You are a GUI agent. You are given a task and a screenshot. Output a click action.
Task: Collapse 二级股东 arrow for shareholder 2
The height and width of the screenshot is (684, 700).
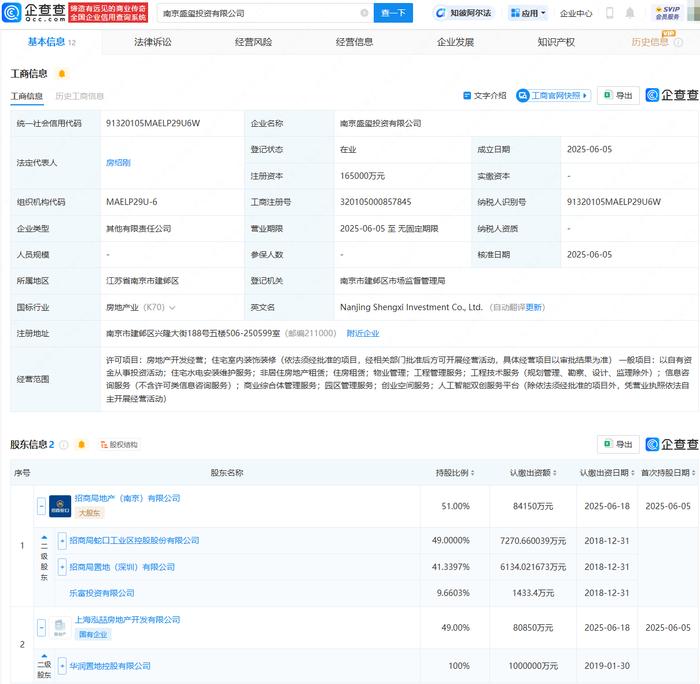44,656
